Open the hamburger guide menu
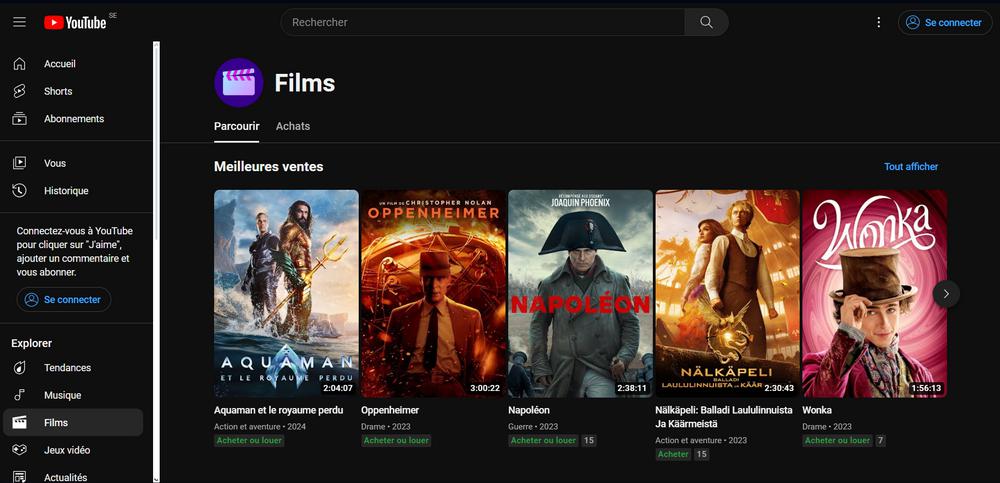Image resolution: width=1000 pixels, height=483 pixels. pyautogui.click(x=19, y=22)
